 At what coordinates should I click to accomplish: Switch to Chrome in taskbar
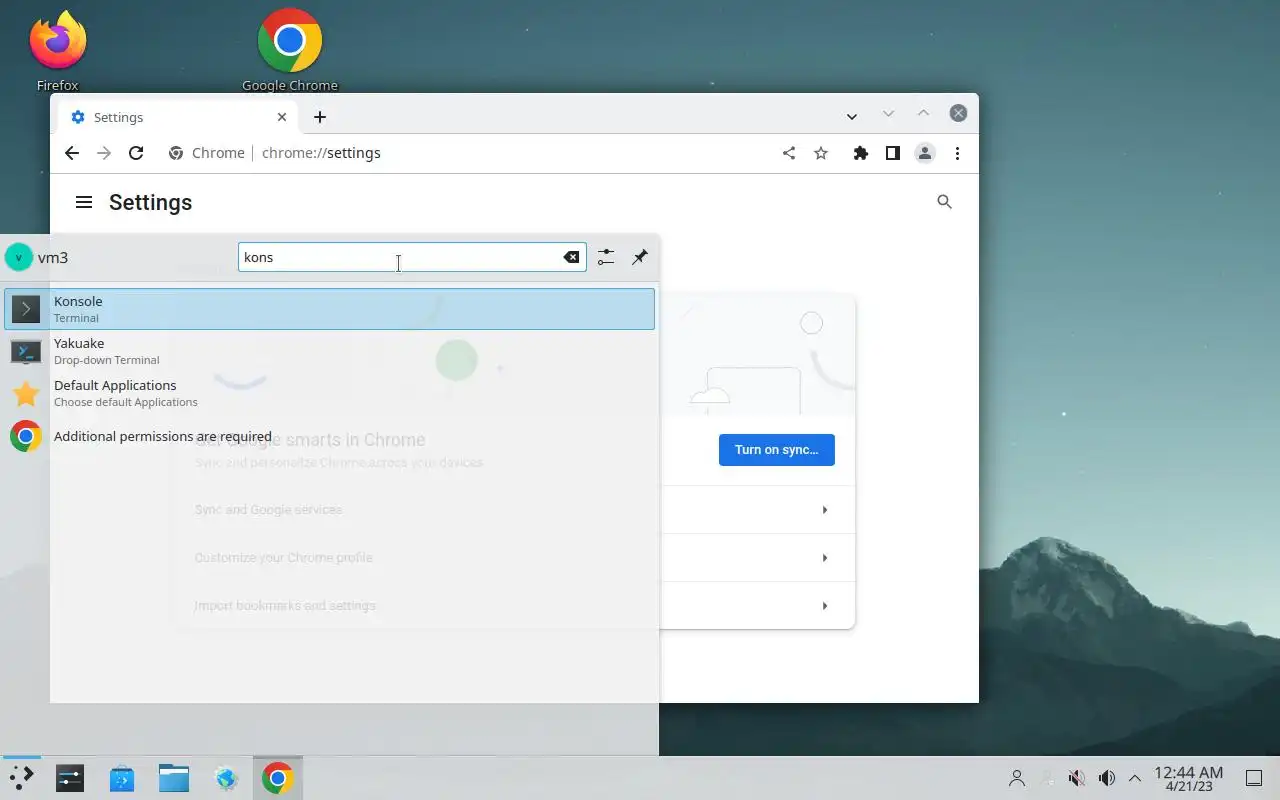coord(278,777)
